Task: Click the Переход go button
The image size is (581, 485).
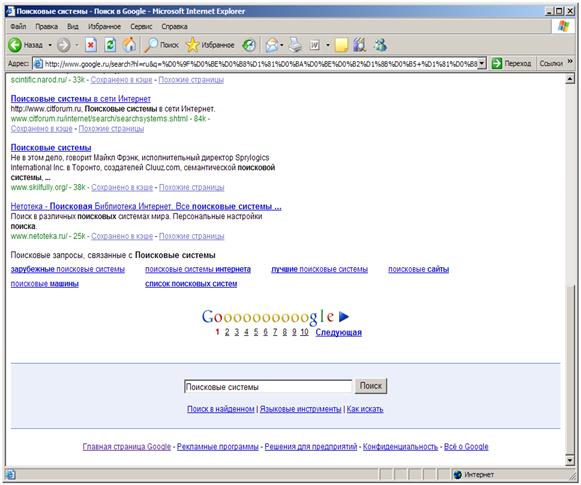Action: pos(511,64)
